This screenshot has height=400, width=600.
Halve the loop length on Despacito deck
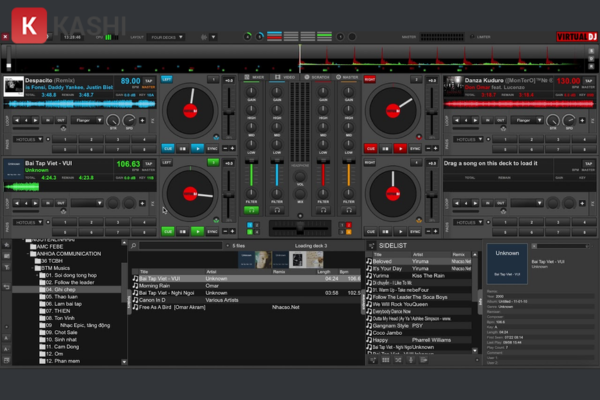pyautogui.click(x=17, y=120)
